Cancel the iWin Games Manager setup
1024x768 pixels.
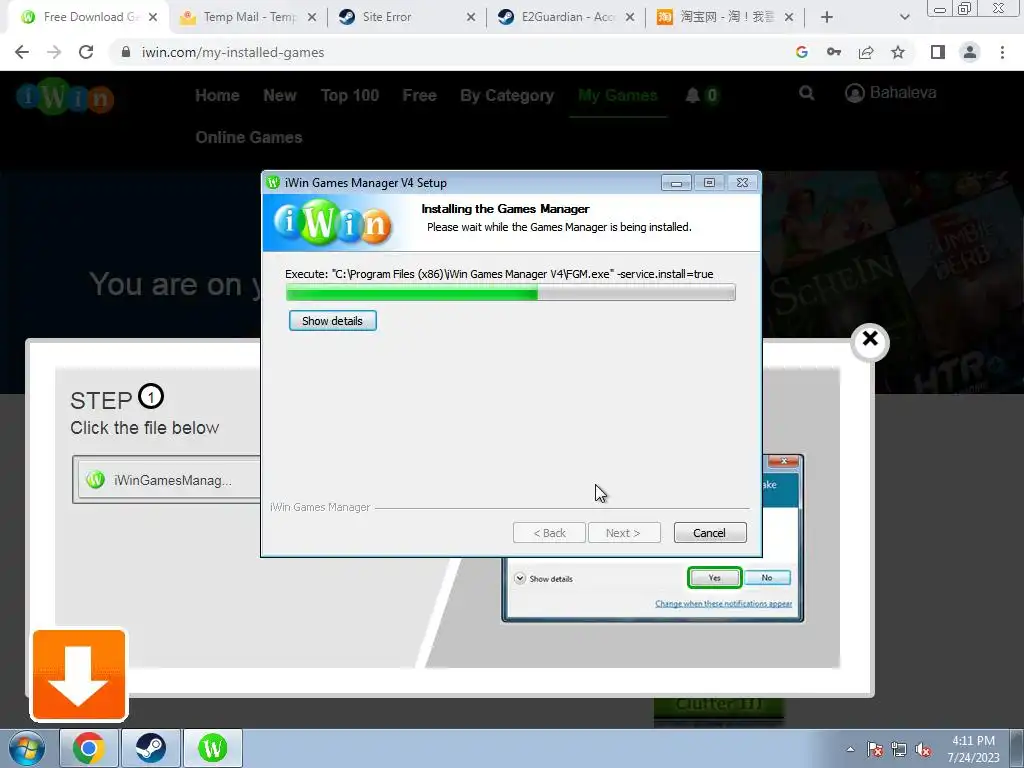click(709, 533)
